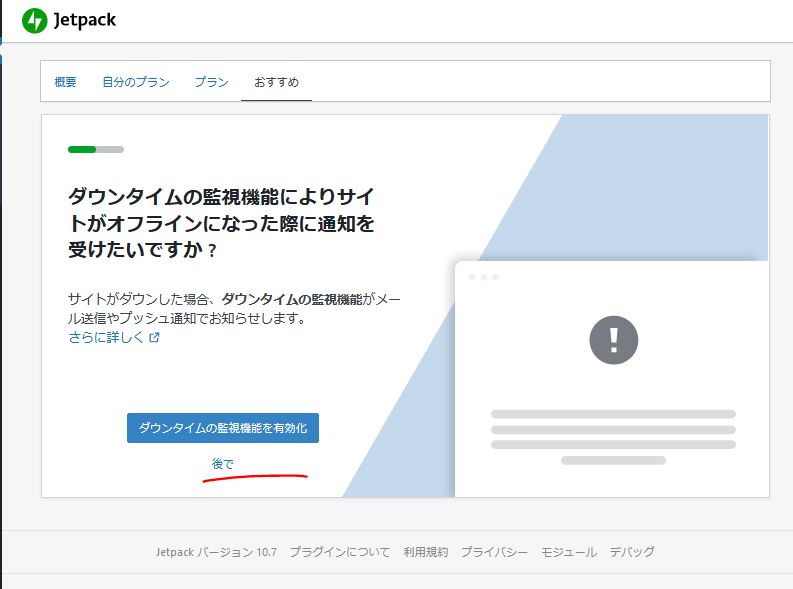Click the Jetpack バージョン 10.7 footer link
Screen dimensions: 793x589
point(216,552)
